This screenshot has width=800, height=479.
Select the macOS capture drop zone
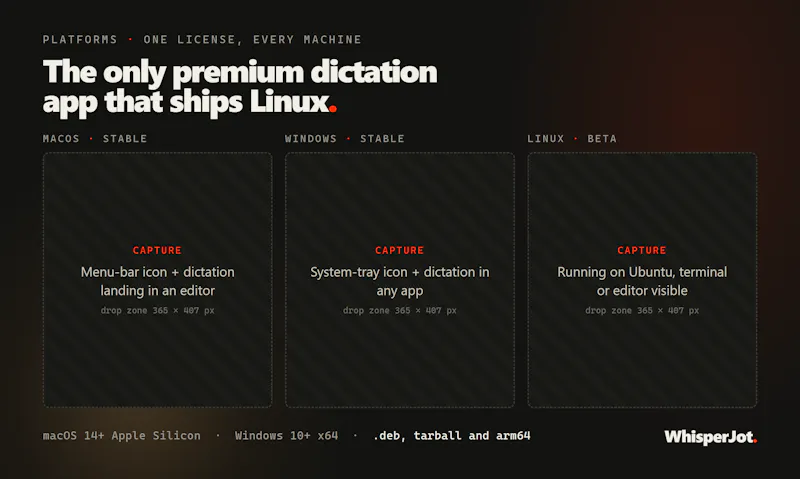point(158,280)
